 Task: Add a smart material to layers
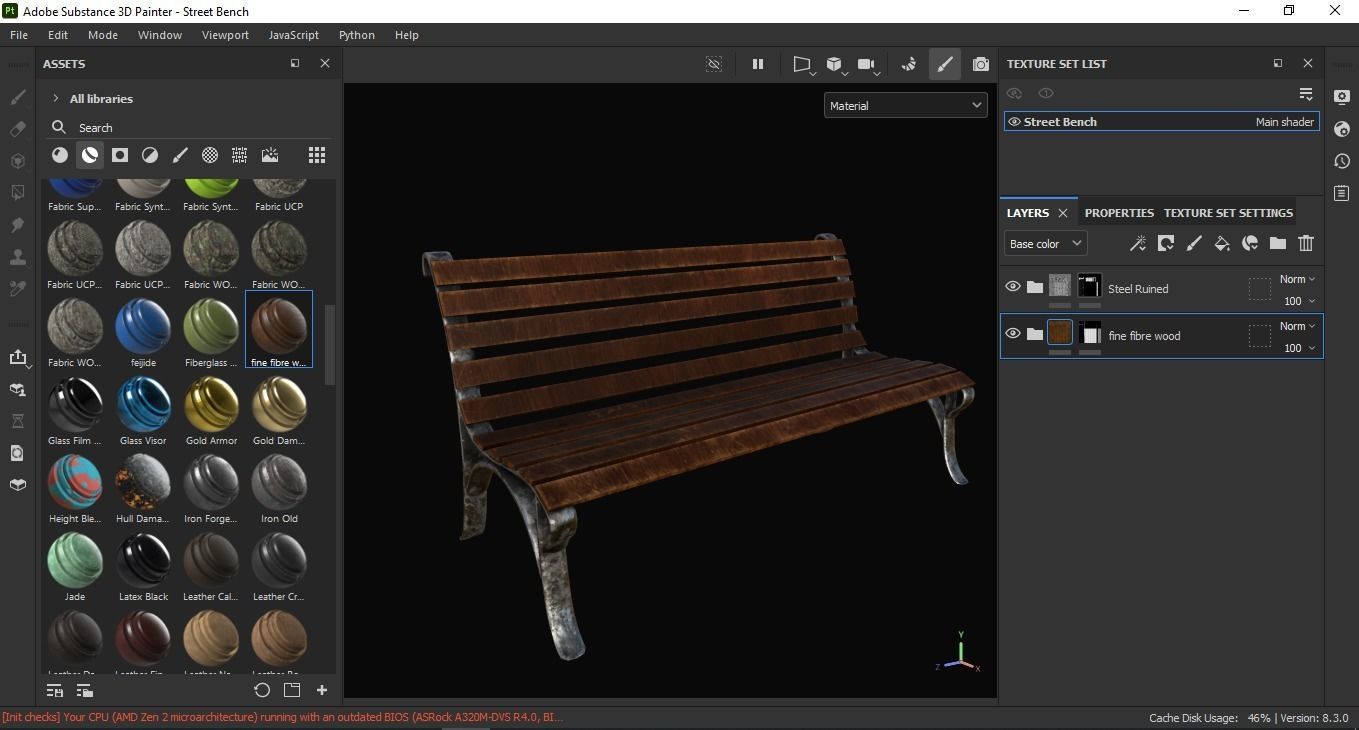coord(1250,243)
